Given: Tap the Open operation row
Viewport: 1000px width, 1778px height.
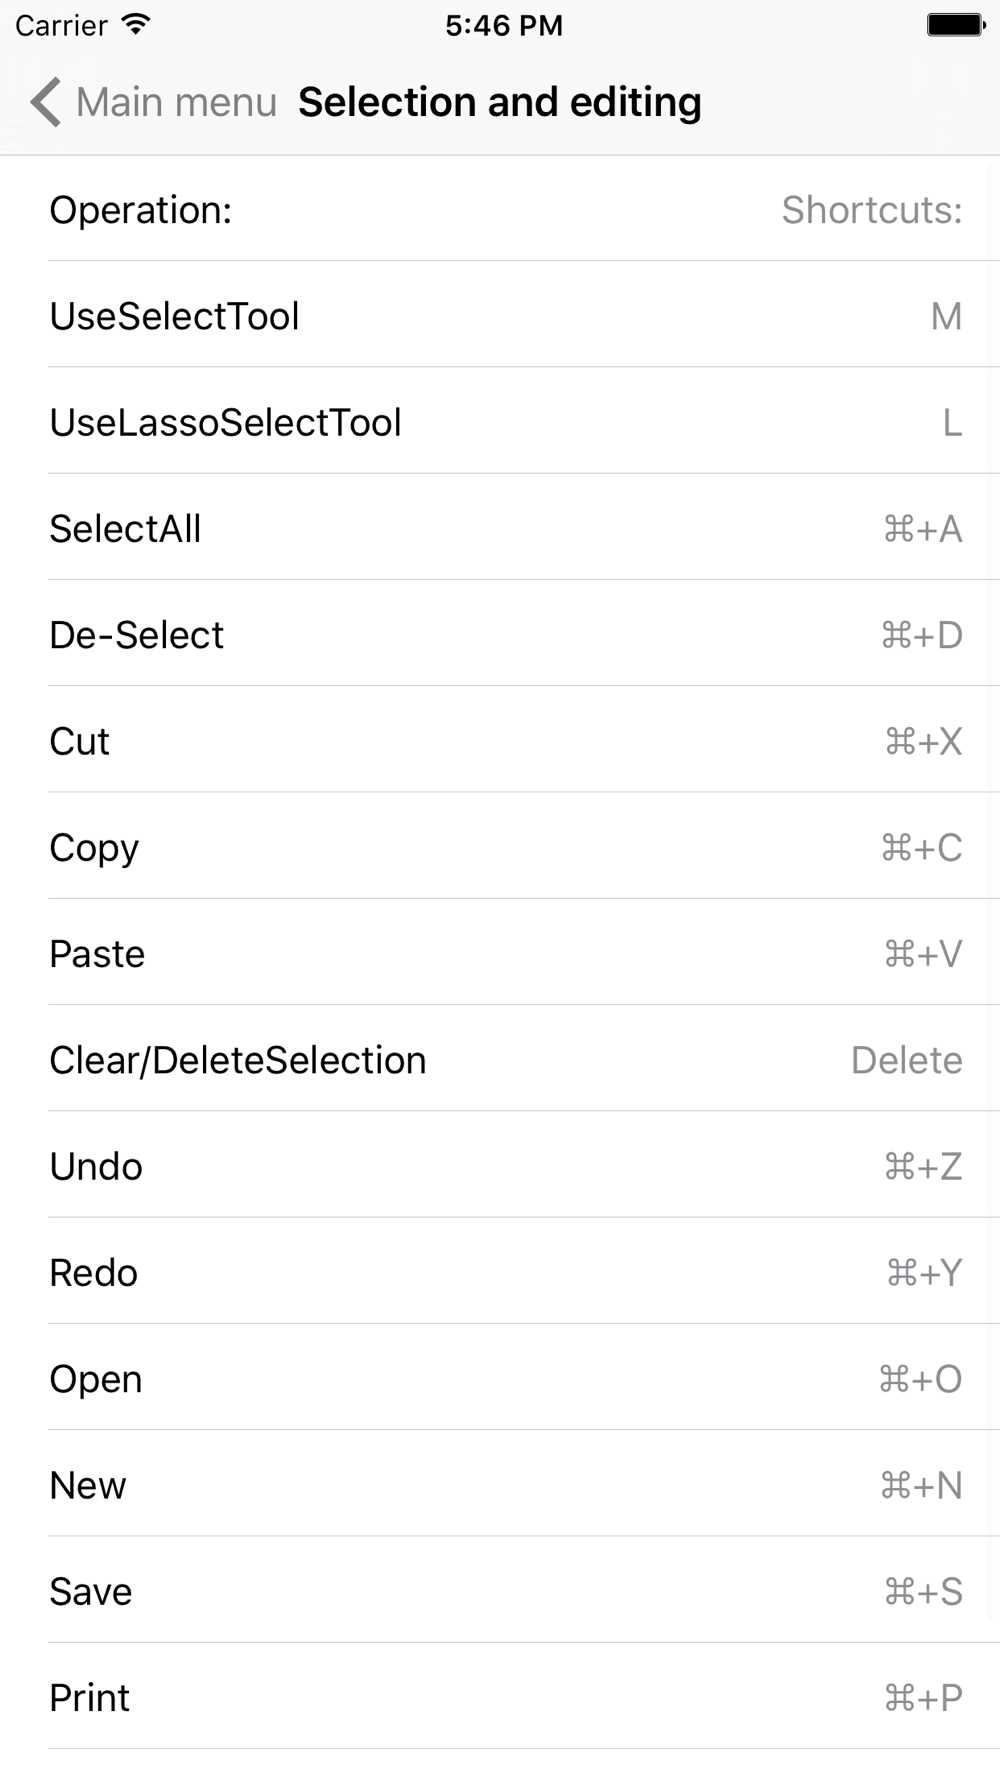Looking at the screenshot, I should coord(500,1378).
